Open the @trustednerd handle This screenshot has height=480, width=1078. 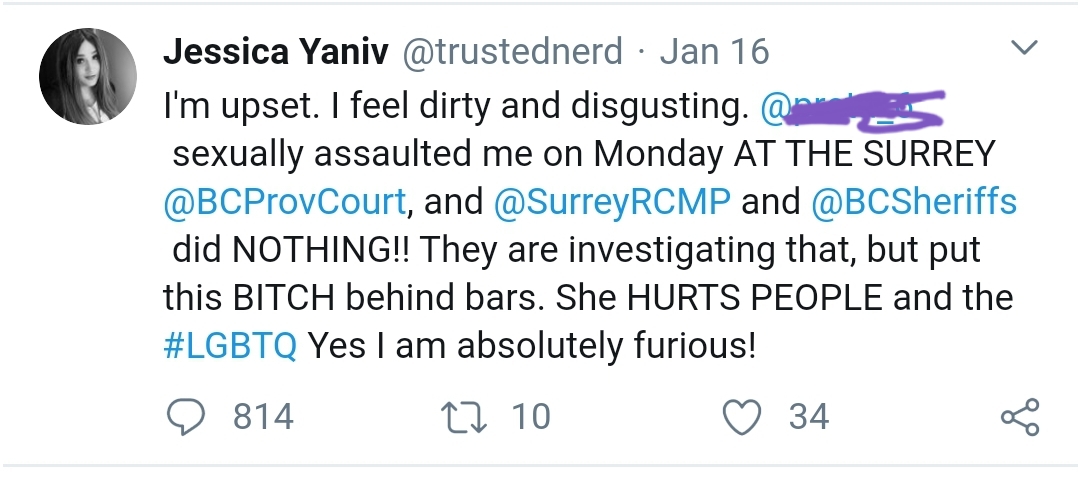tap(512, 52)
